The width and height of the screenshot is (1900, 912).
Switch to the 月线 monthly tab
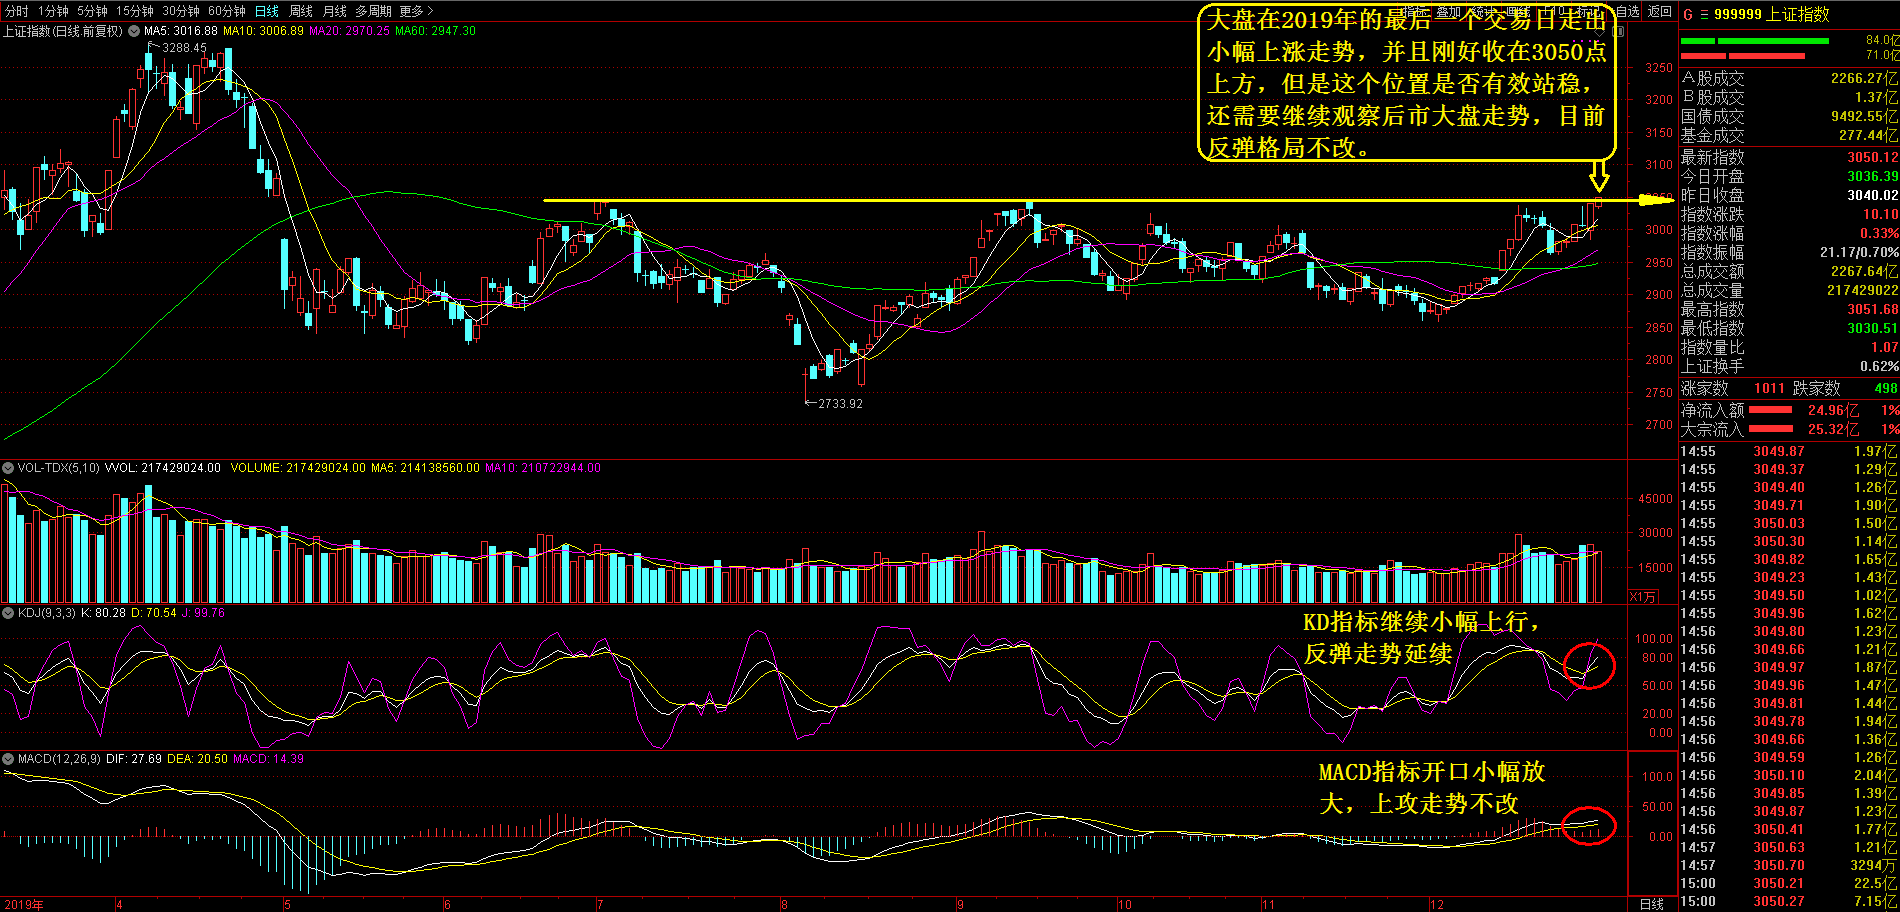[x=335, y=11]
